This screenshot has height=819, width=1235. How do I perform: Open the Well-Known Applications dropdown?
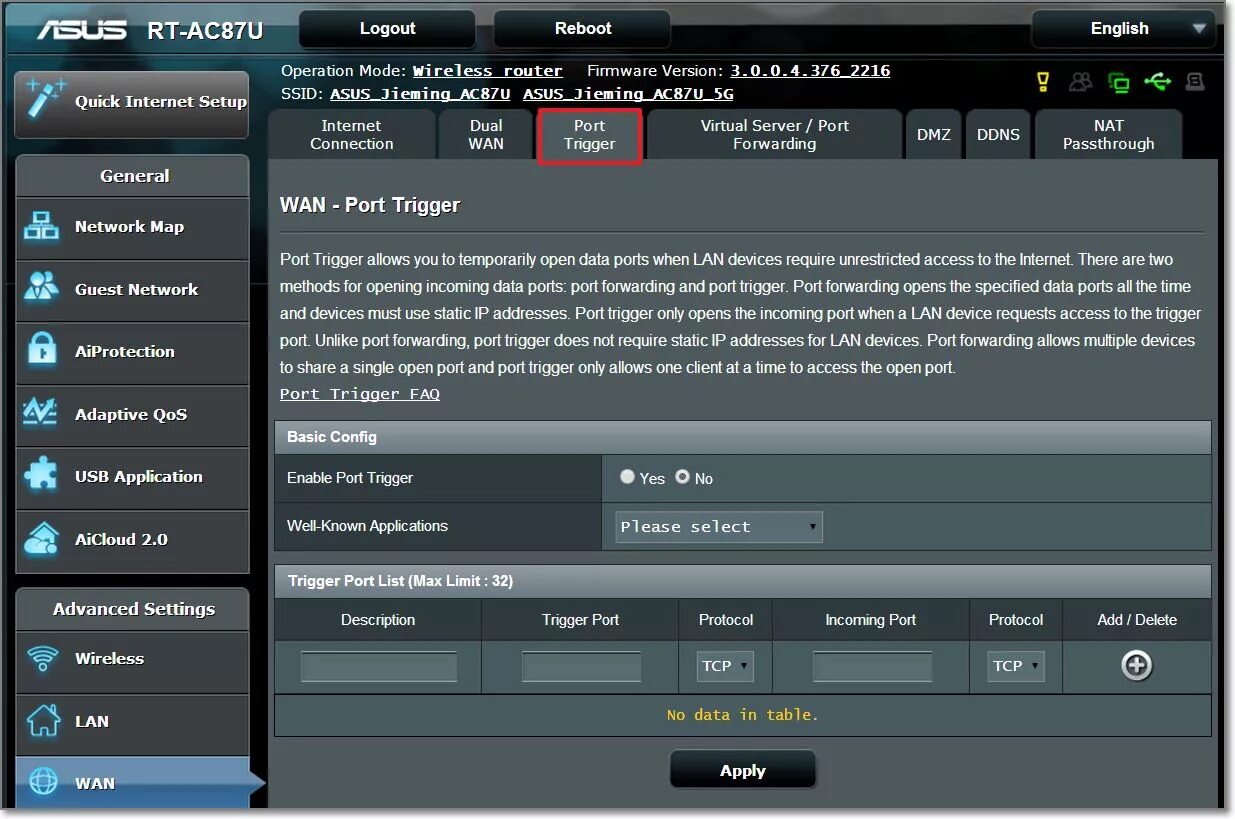[719, 527]
